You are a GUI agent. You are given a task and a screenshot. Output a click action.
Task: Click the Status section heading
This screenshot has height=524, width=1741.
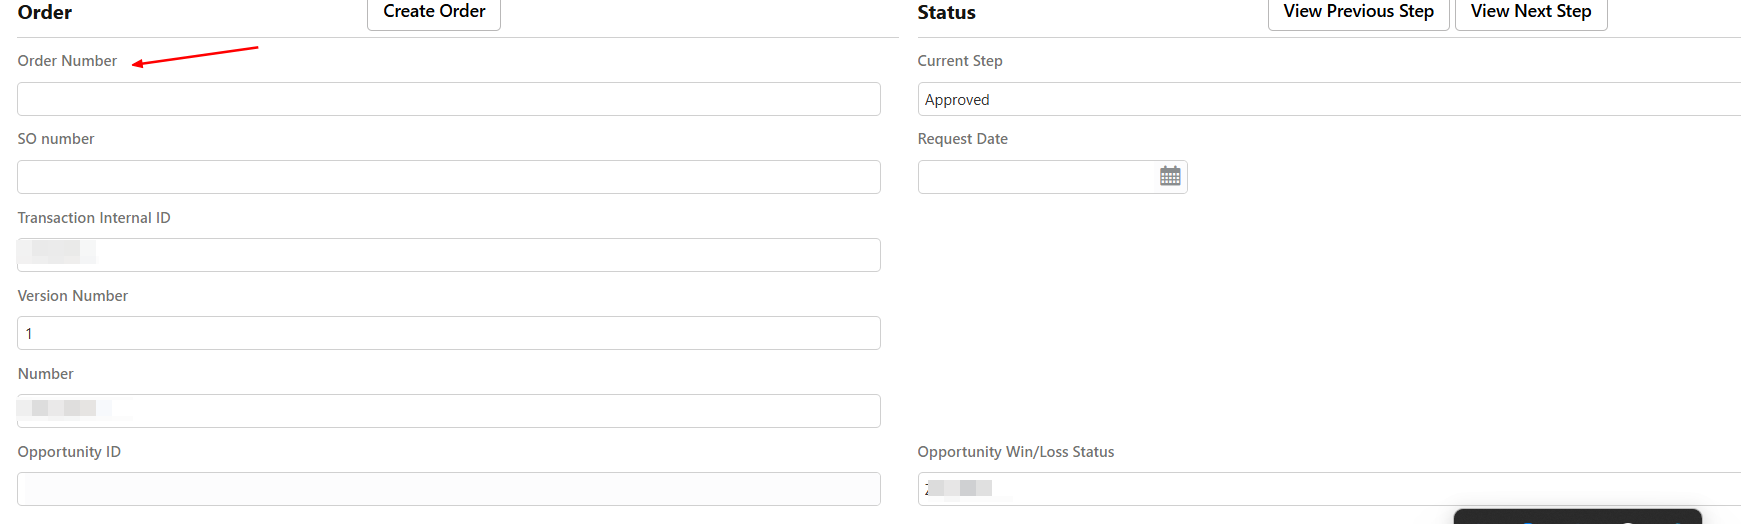click(946, 12)
